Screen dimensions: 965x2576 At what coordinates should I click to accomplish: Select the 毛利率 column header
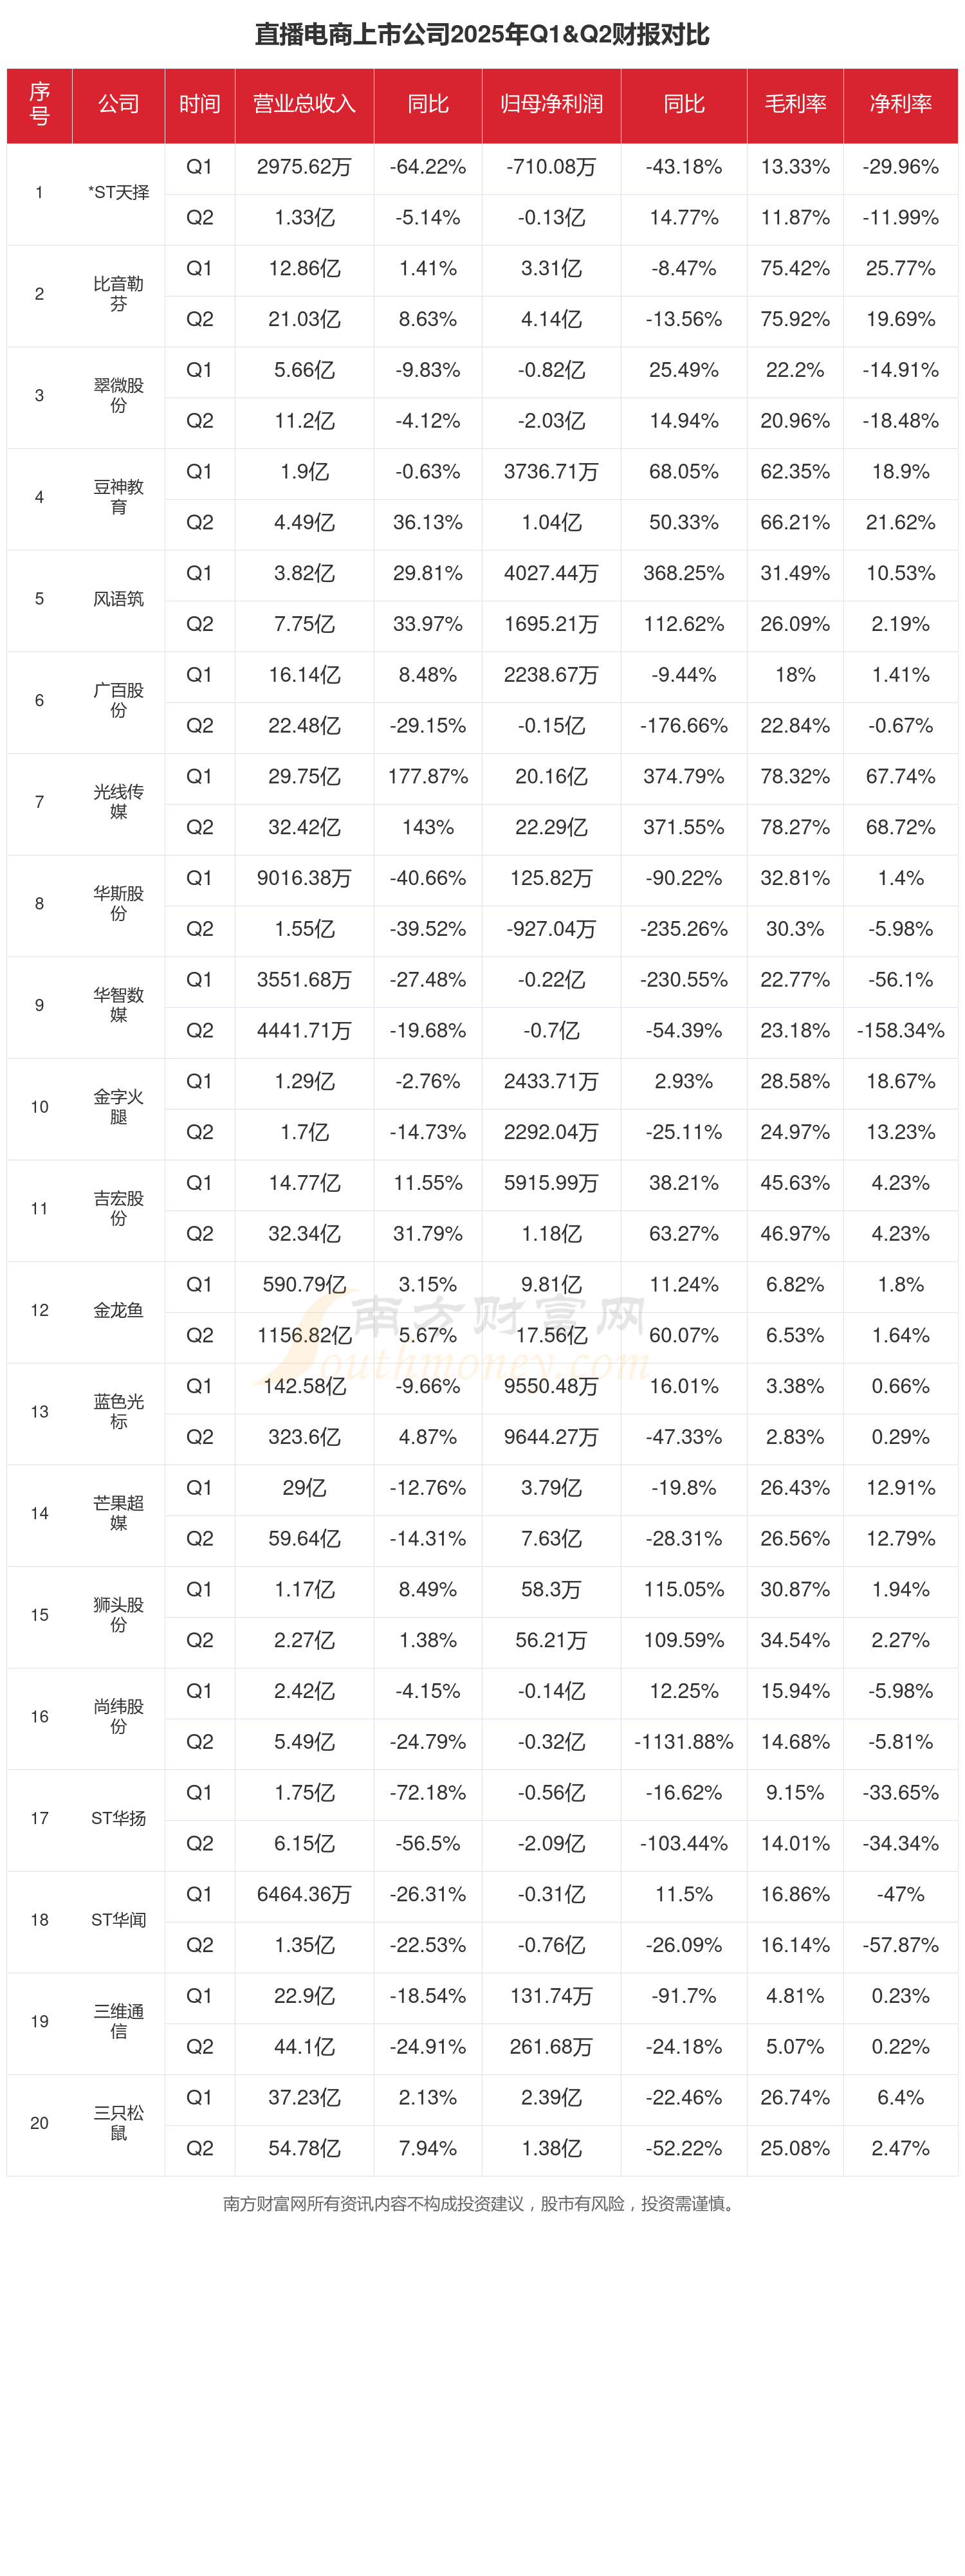point(795,105)
